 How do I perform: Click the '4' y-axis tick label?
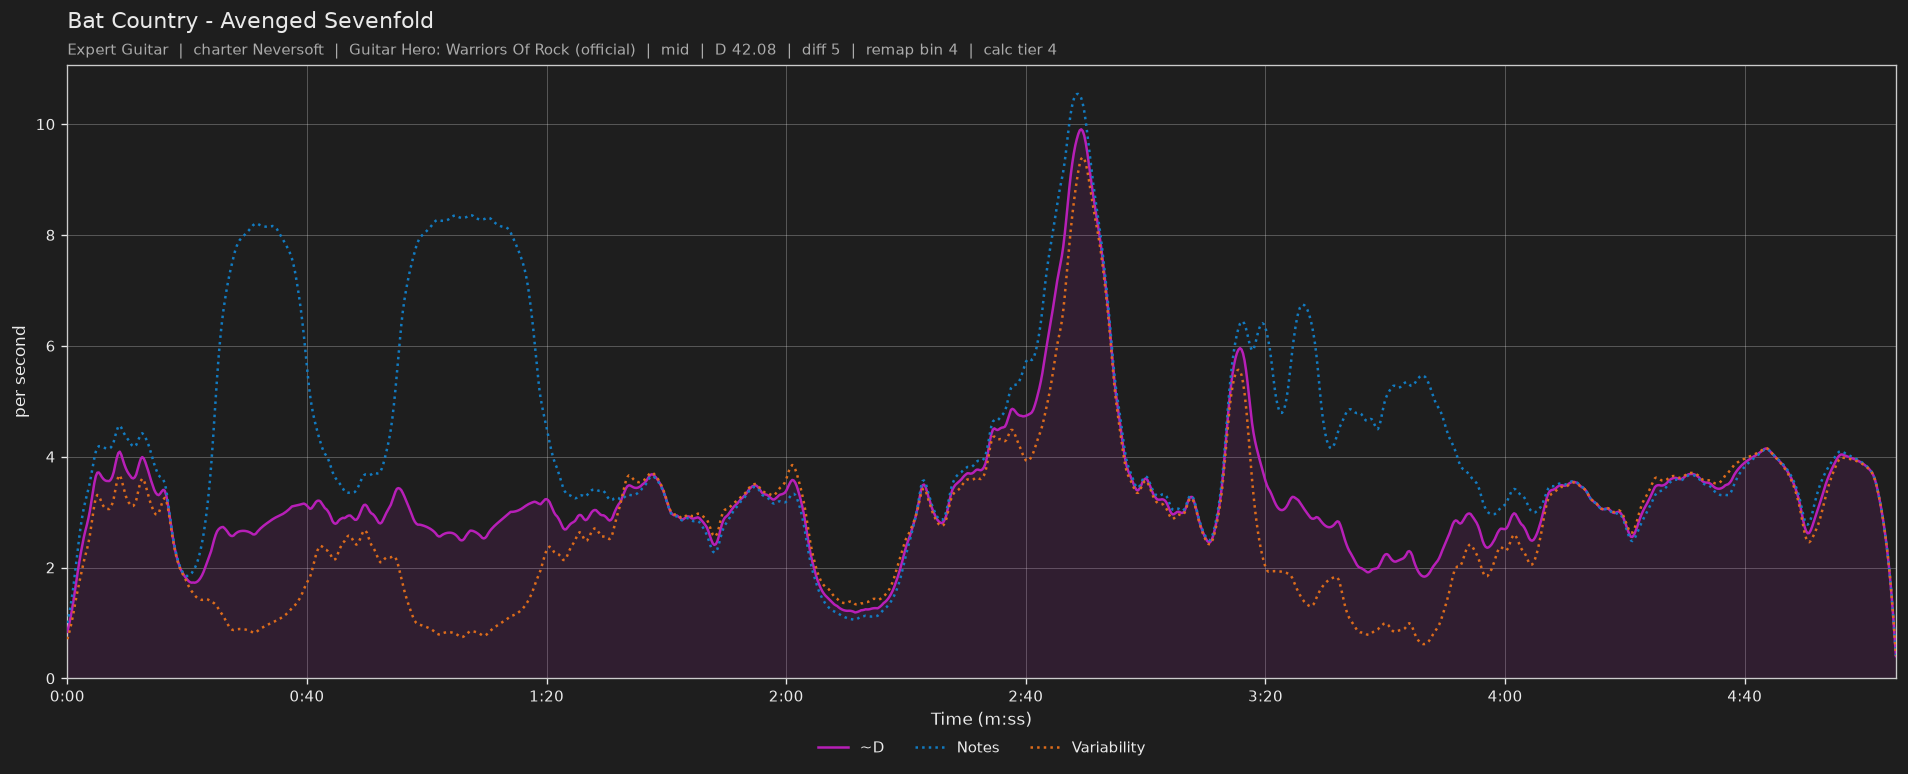[52, 458]
